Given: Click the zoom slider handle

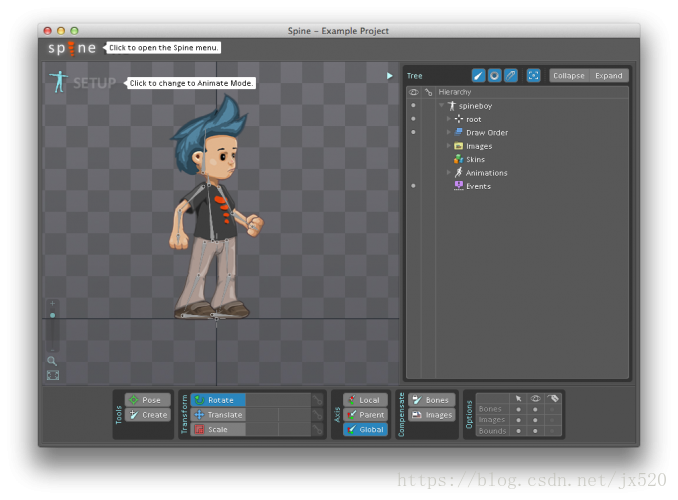Looking at the screenshot, I should pyautogui.click(x=53, y=316).
